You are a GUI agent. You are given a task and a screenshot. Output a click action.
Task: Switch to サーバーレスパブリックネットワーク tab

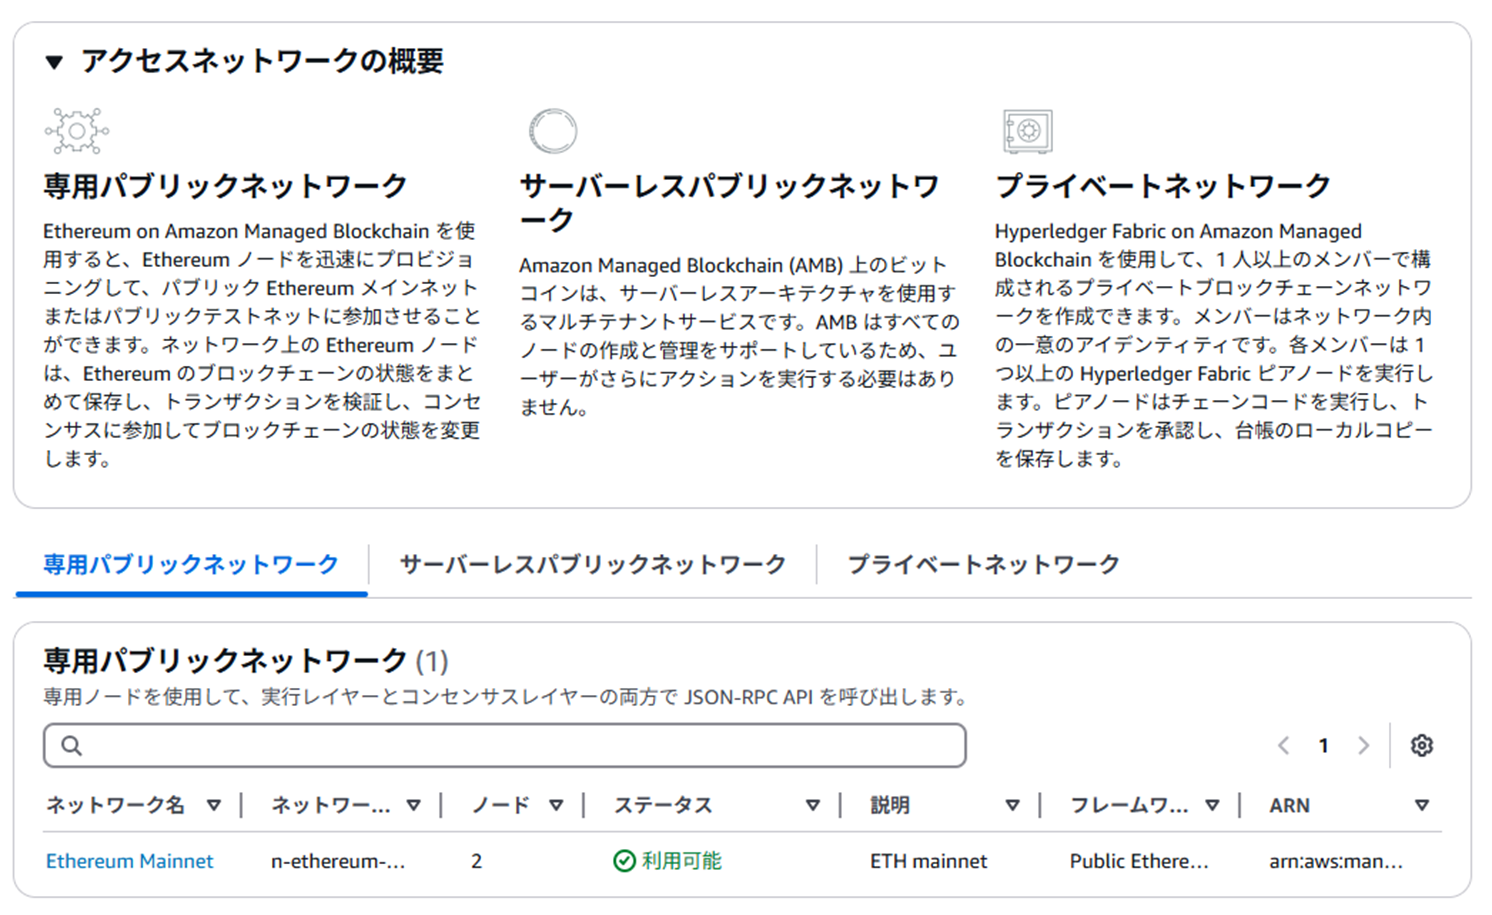(x=593, y=565)
